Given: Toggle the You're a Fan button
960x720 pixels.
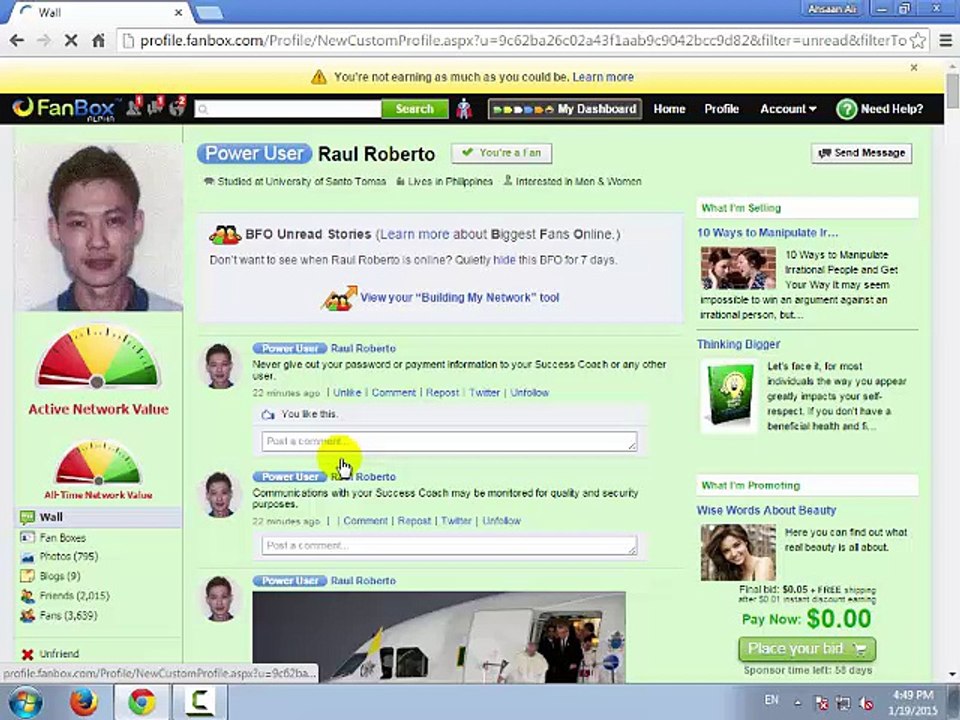Looking at the screenshot, I should tap(501, 153).
